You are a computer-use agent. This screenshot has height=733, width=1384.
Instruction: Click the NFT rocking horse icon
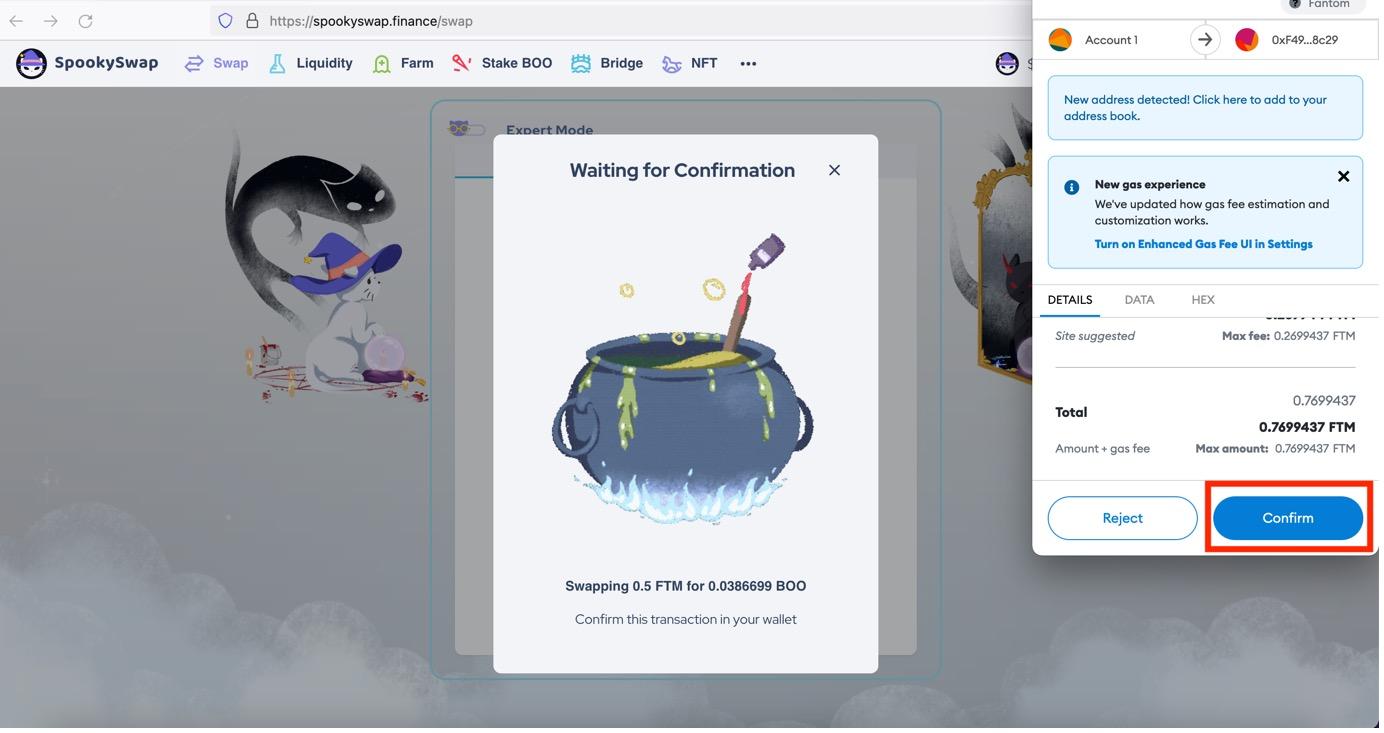point(671,63)
